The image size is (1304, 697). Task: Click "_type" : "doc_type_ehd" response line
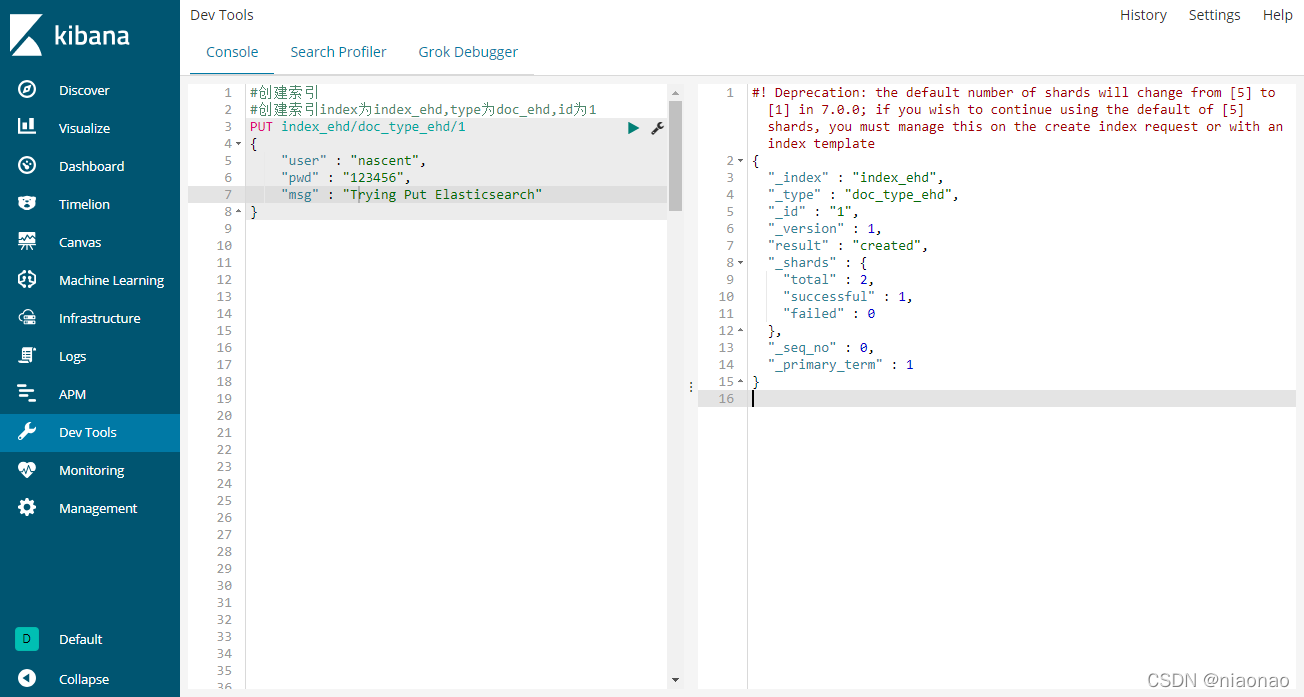point(863,195)
